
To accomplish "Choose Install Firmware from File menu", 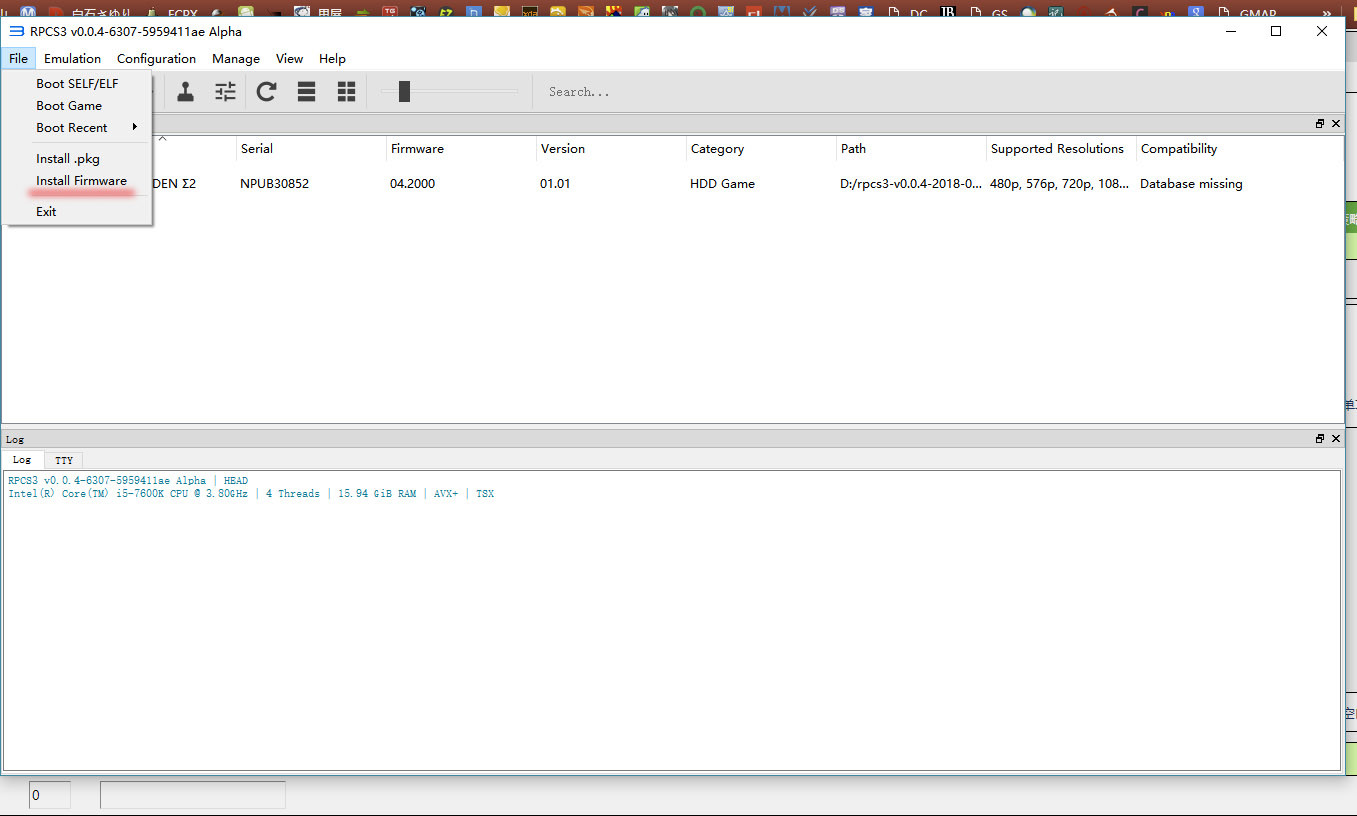I will click(81, 181).
